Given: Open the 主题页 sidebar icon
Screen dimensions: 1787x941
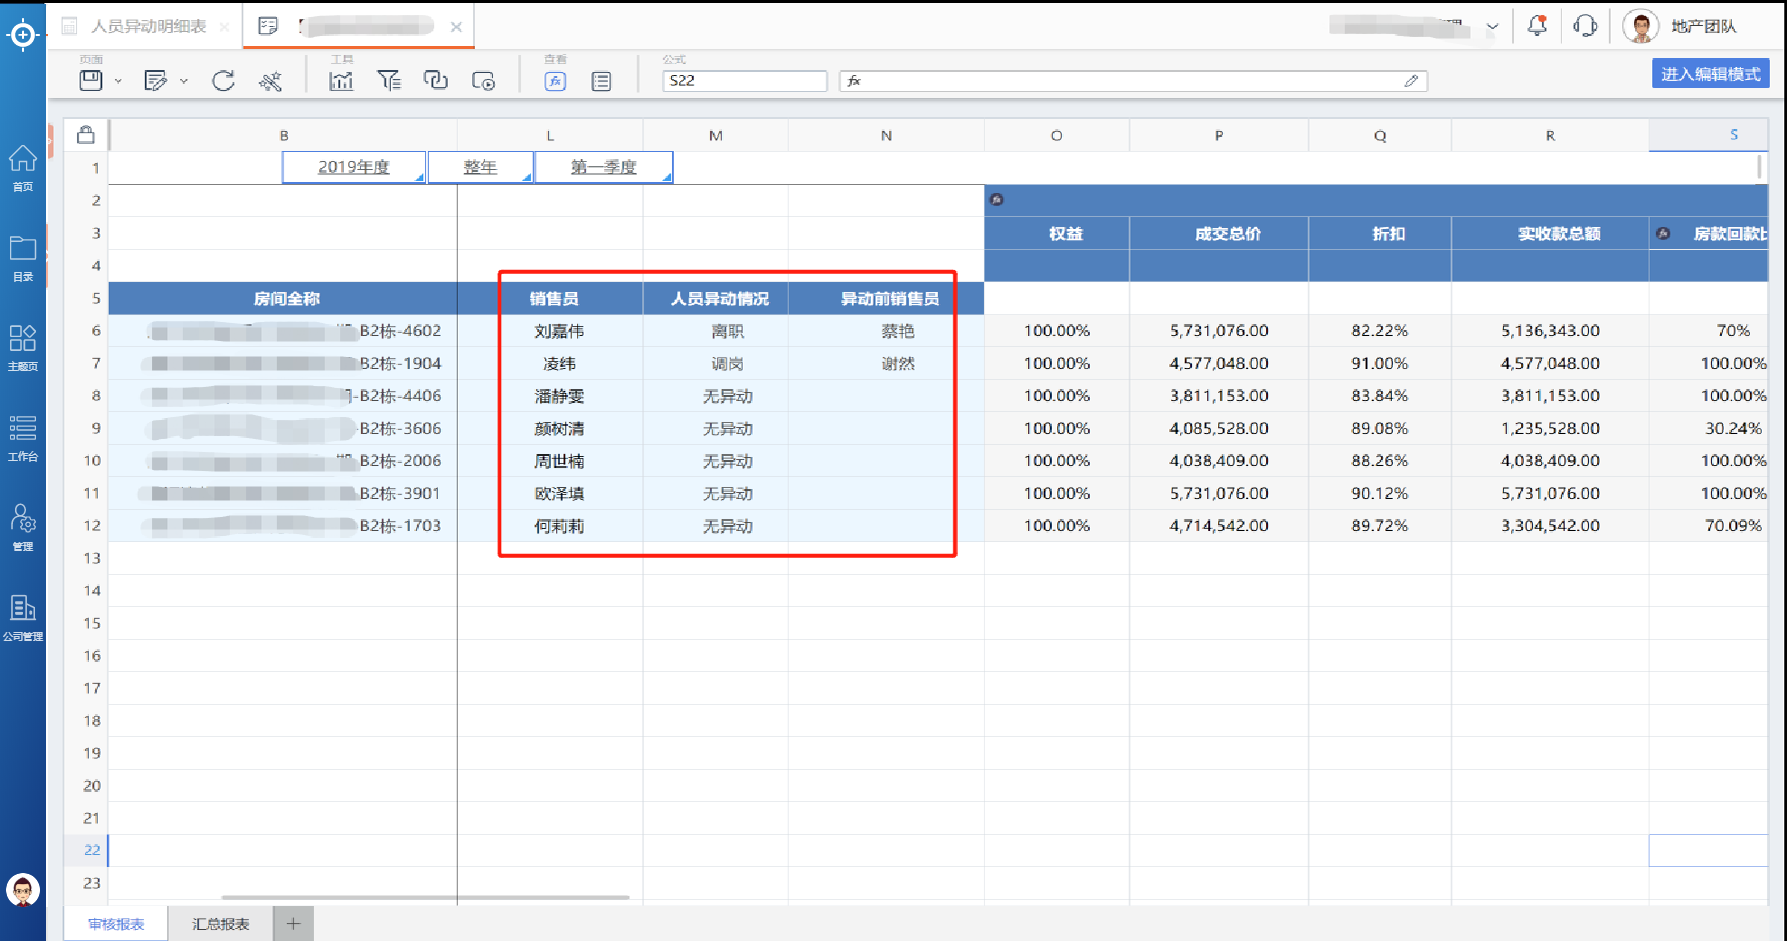Looking at the screenshot, I should click(22, 347).
